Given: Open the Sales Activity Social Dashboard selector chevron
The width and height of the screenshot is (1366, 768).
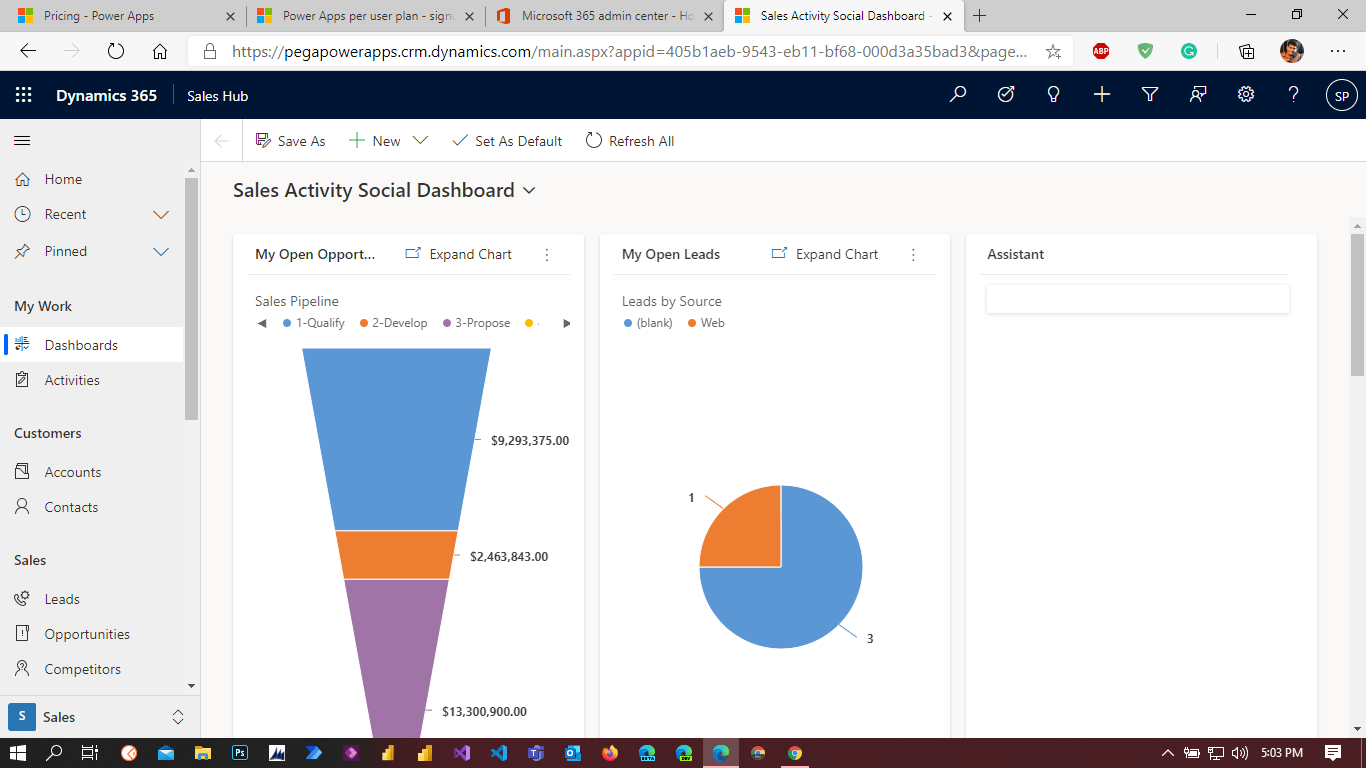Looking at the screenshot, I should (530, 190).
